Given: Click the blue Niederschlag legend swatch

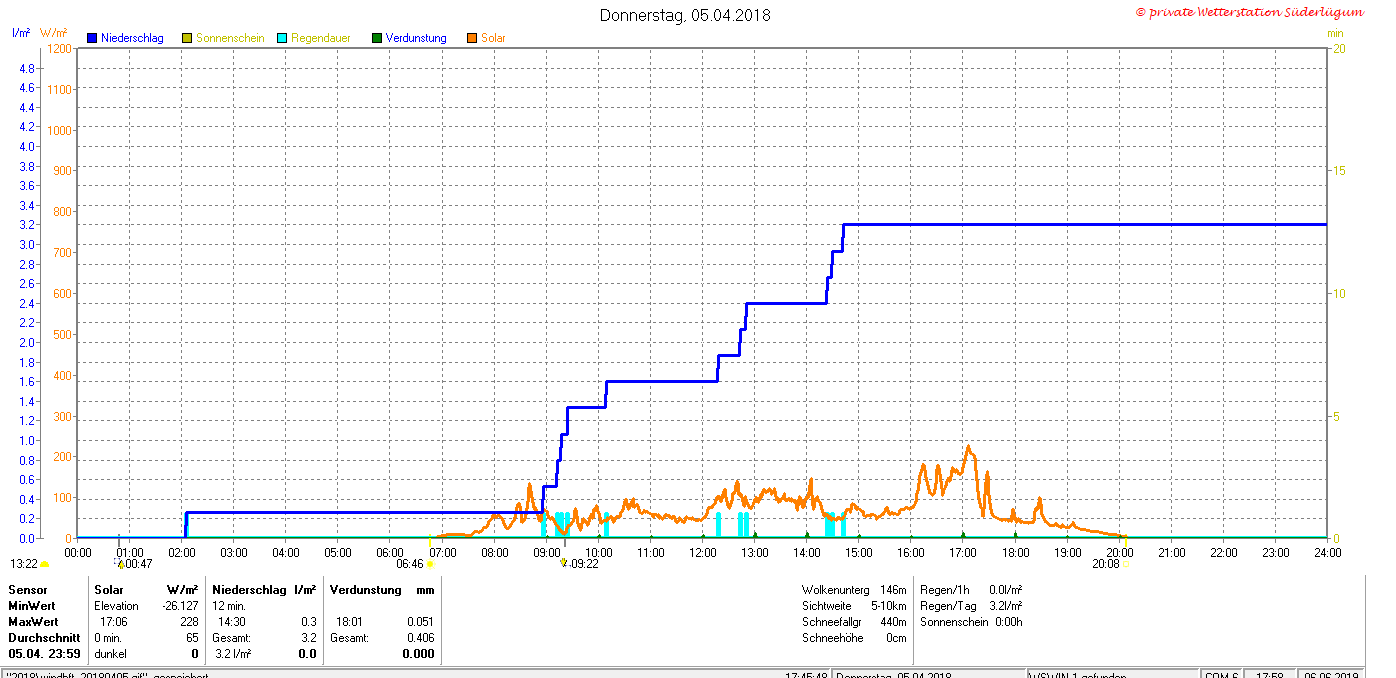Looking at the screenshot, I should [x=93, y=38].
